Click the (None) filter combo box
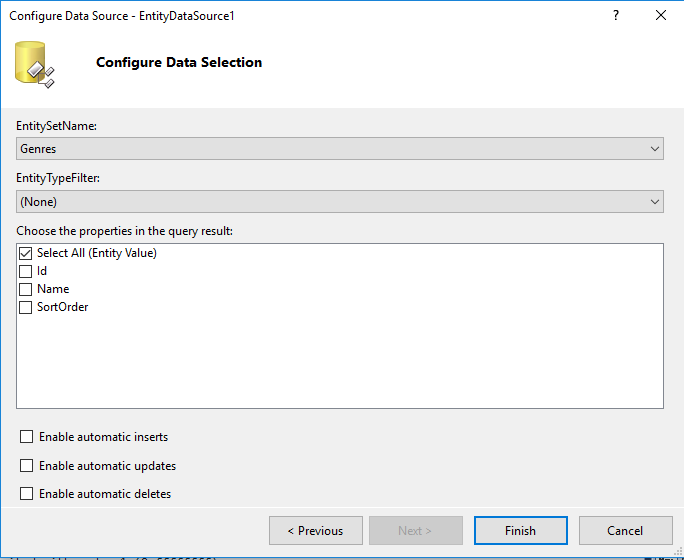This screenshot has height=560, width=684. pyautogui.click(x=330, y=202)
